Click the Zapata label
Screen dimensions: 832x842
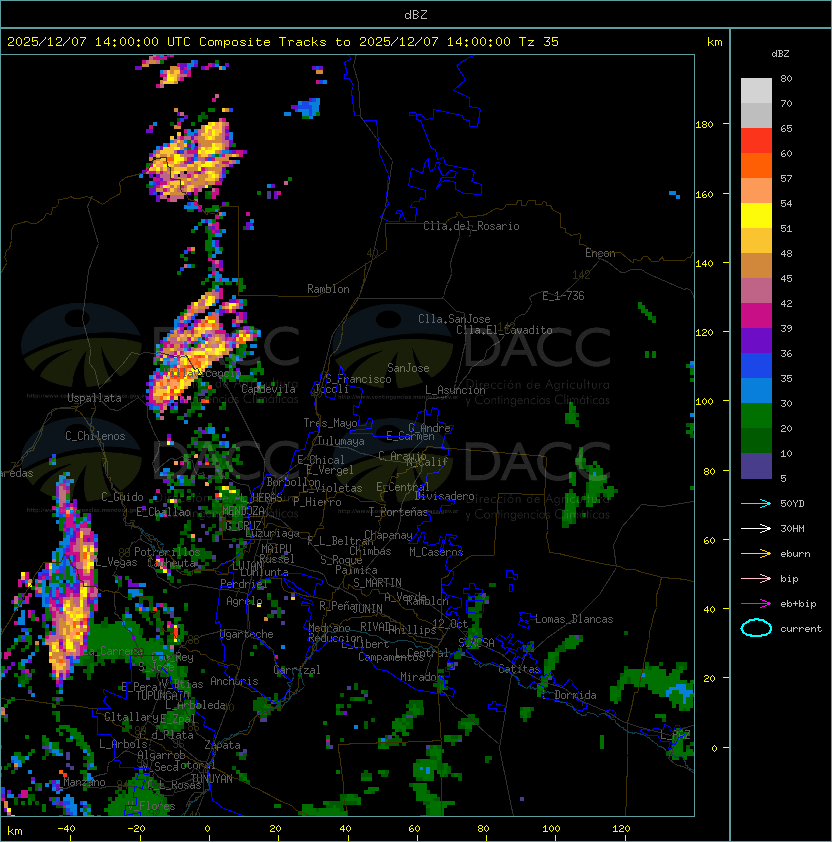[222, 745]
